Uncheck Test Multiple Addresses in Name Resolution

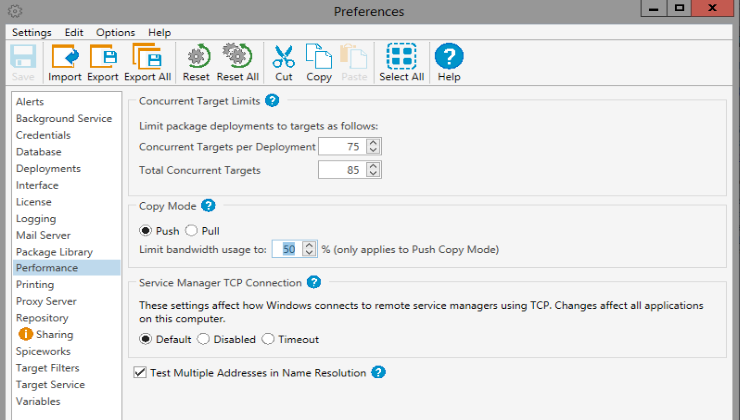tap(139, 372)
